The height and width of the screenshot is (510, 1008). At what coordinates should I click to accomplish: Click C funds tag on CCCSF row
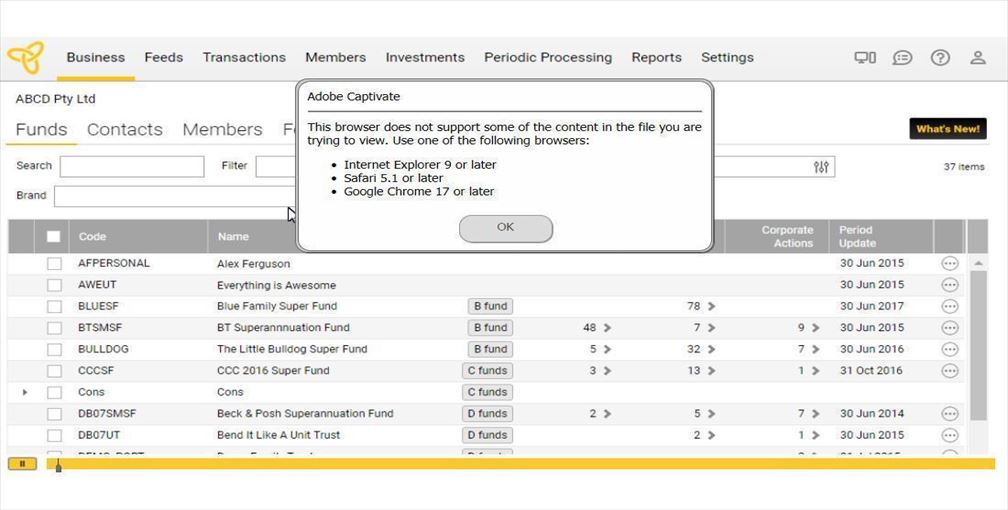click(x=487, y=371)
